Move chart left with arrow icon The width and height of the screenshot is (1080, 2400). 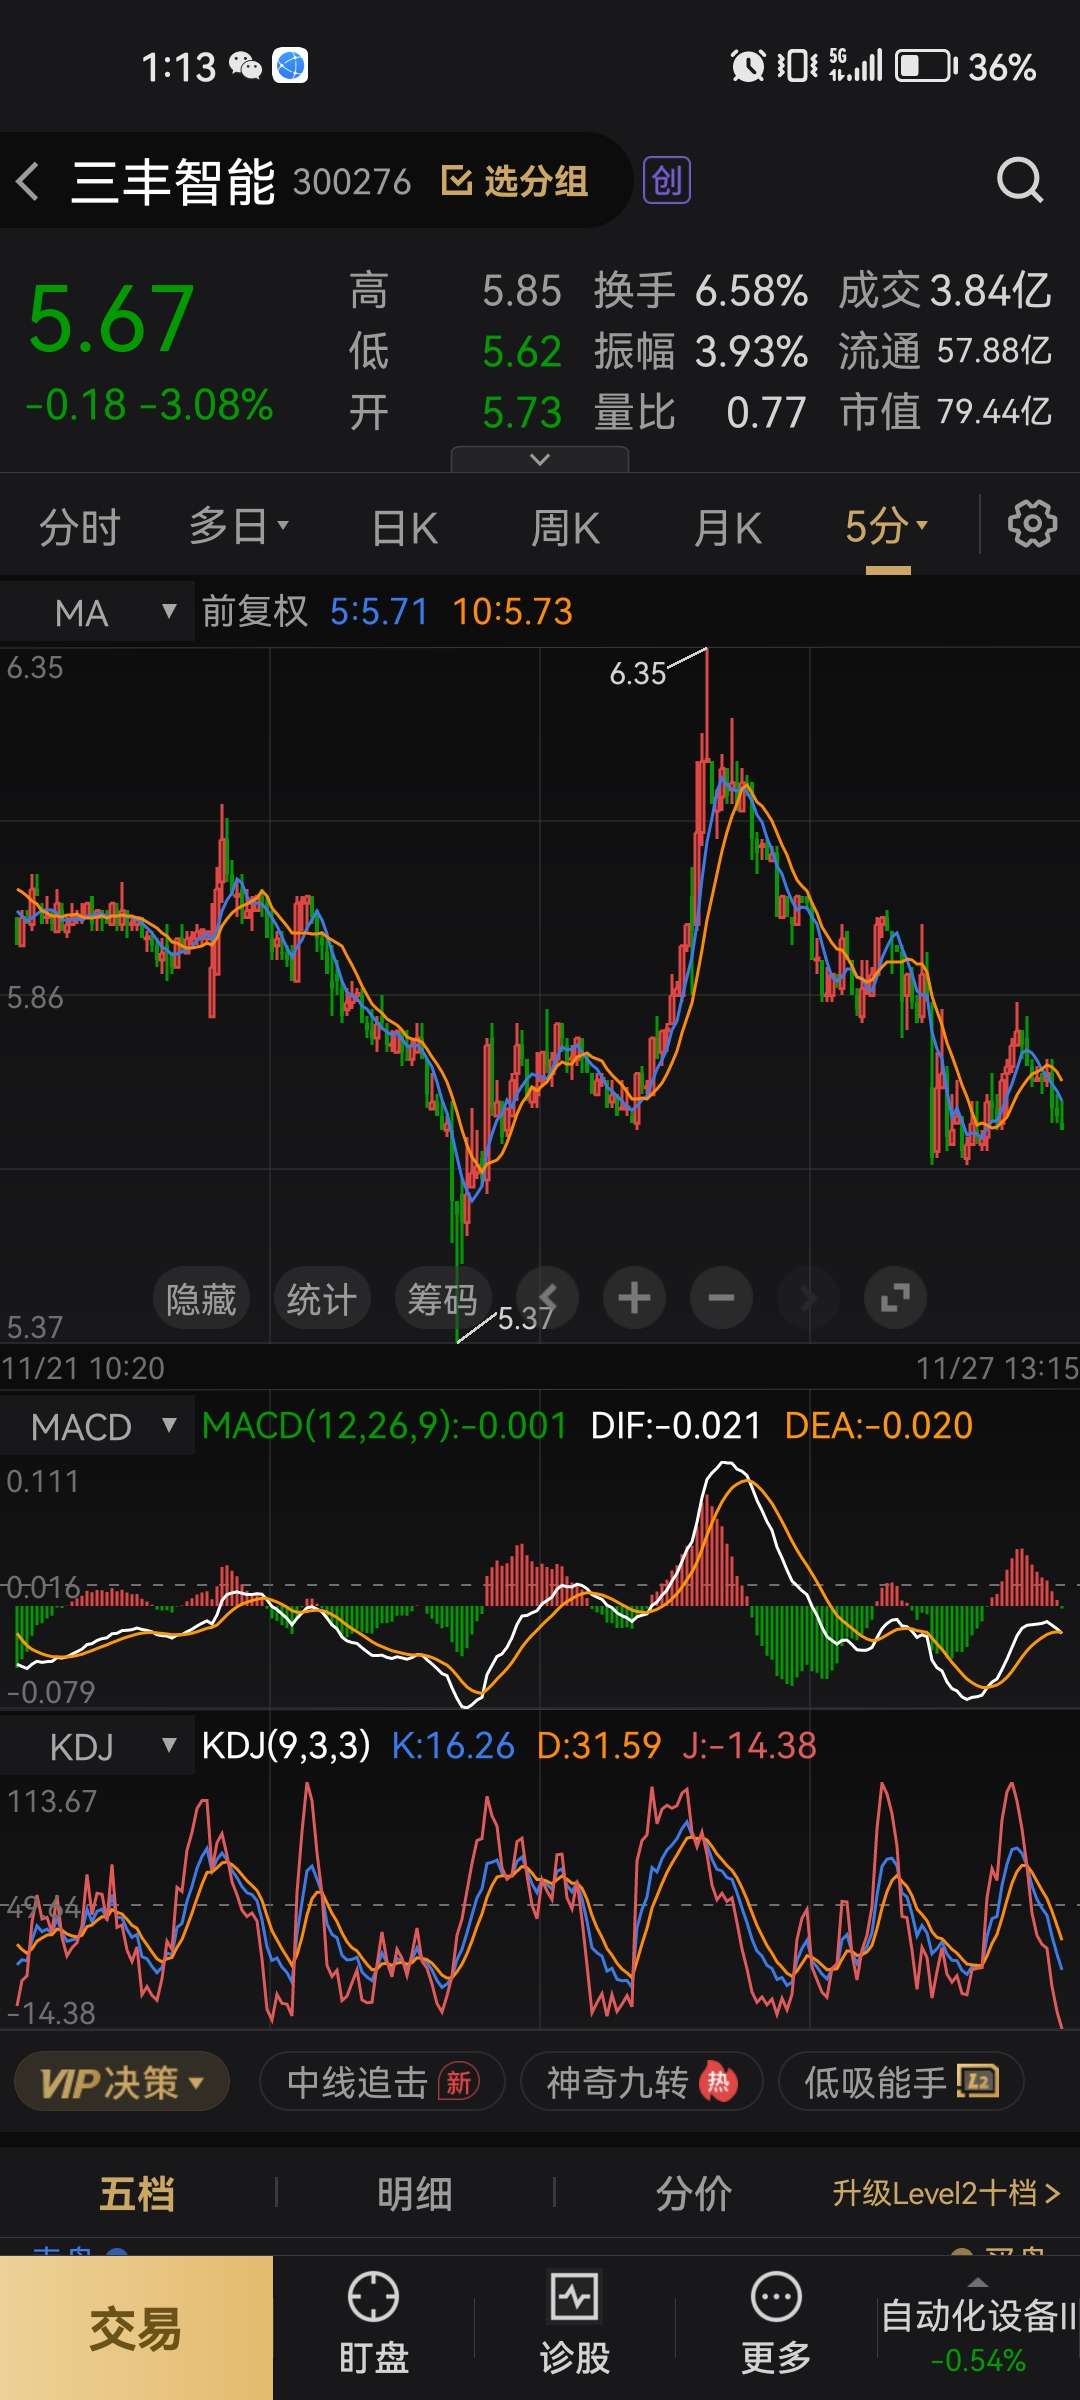(547, 1298)
